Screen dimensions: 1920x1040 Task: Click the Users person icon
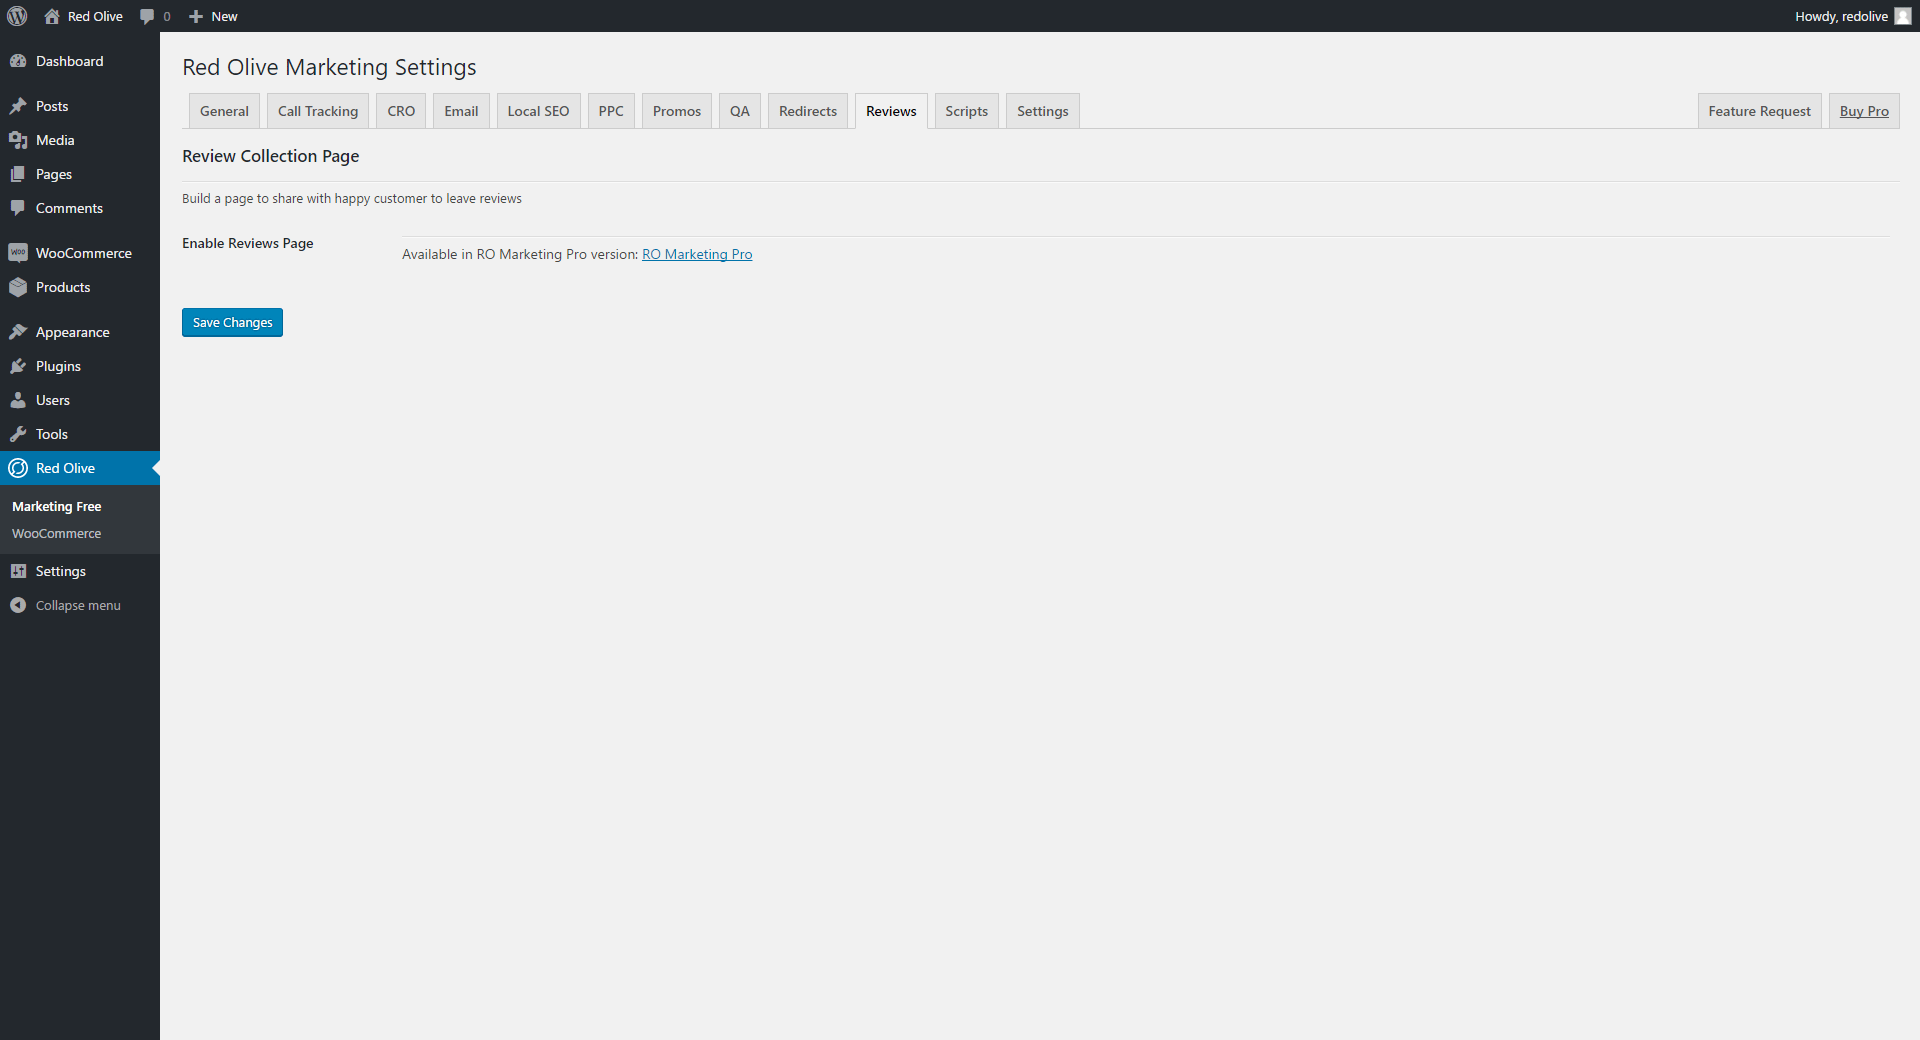(18, 400)
